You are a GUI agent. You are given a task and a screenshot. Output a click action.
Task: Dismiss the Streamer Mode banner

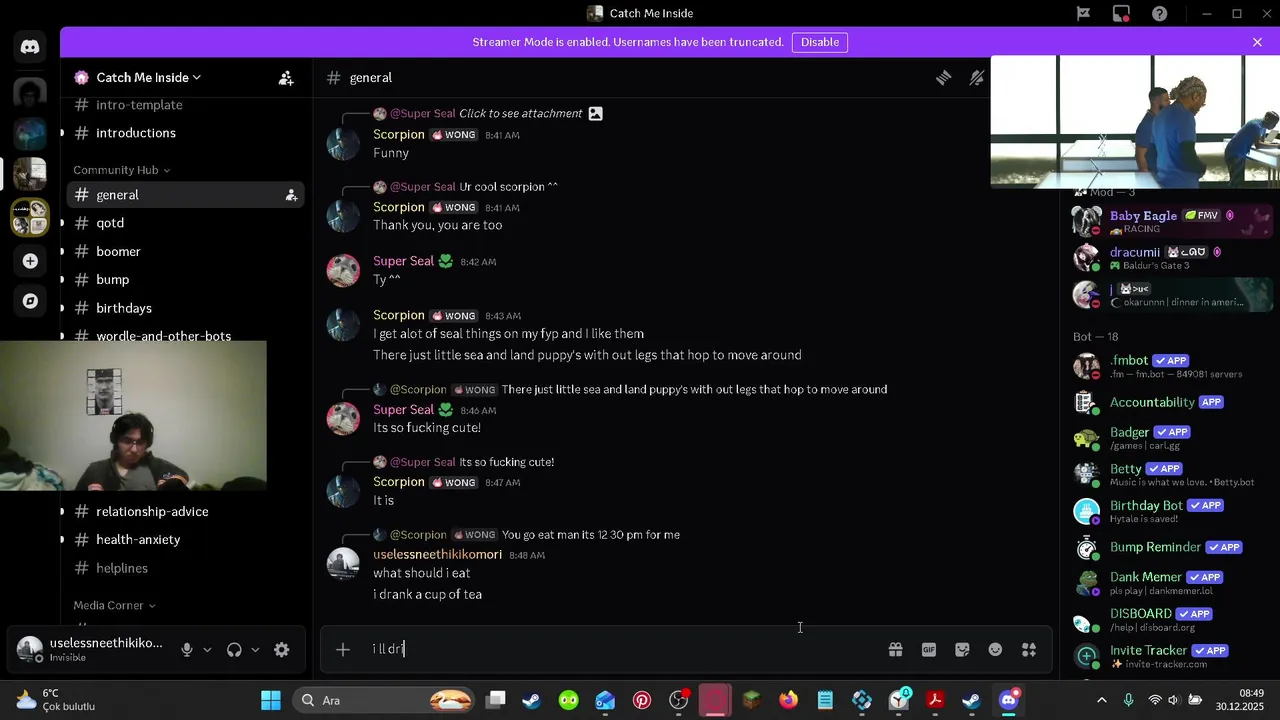point(1257,42)
